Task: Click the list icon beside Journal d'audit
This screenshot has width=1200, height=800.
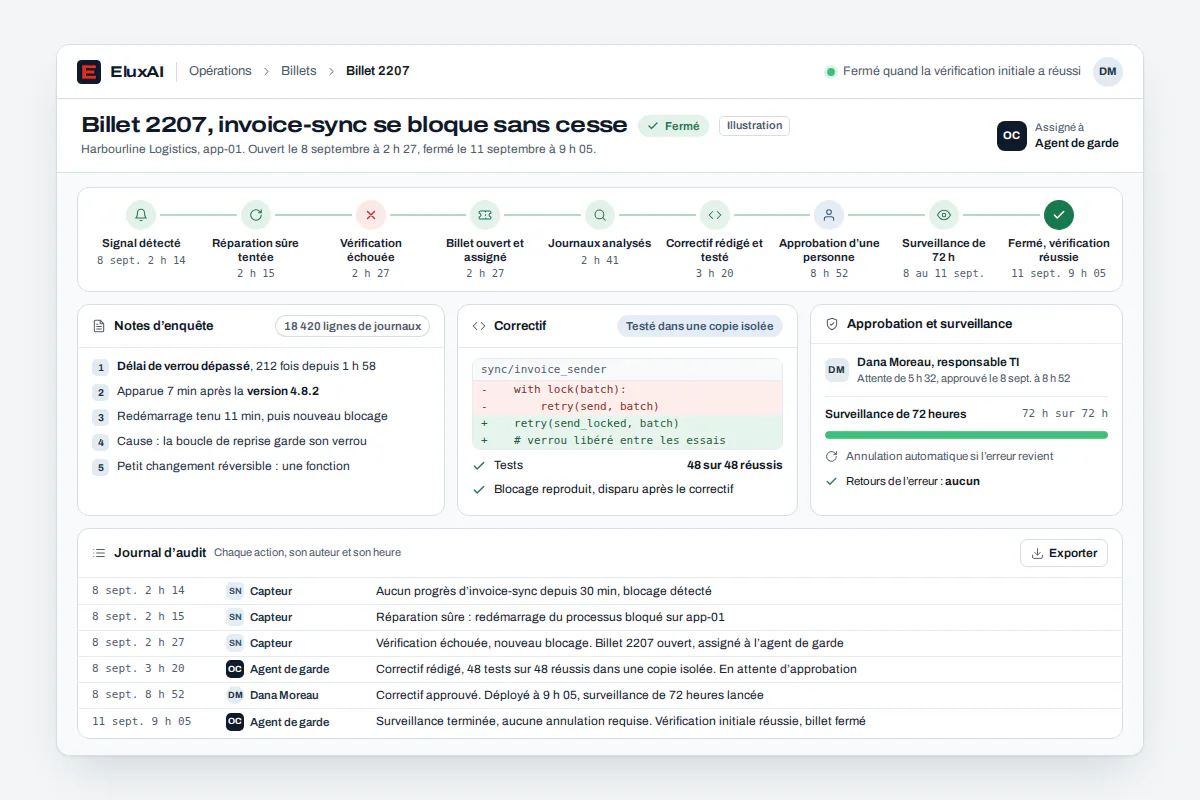Action: coord(99,553)
